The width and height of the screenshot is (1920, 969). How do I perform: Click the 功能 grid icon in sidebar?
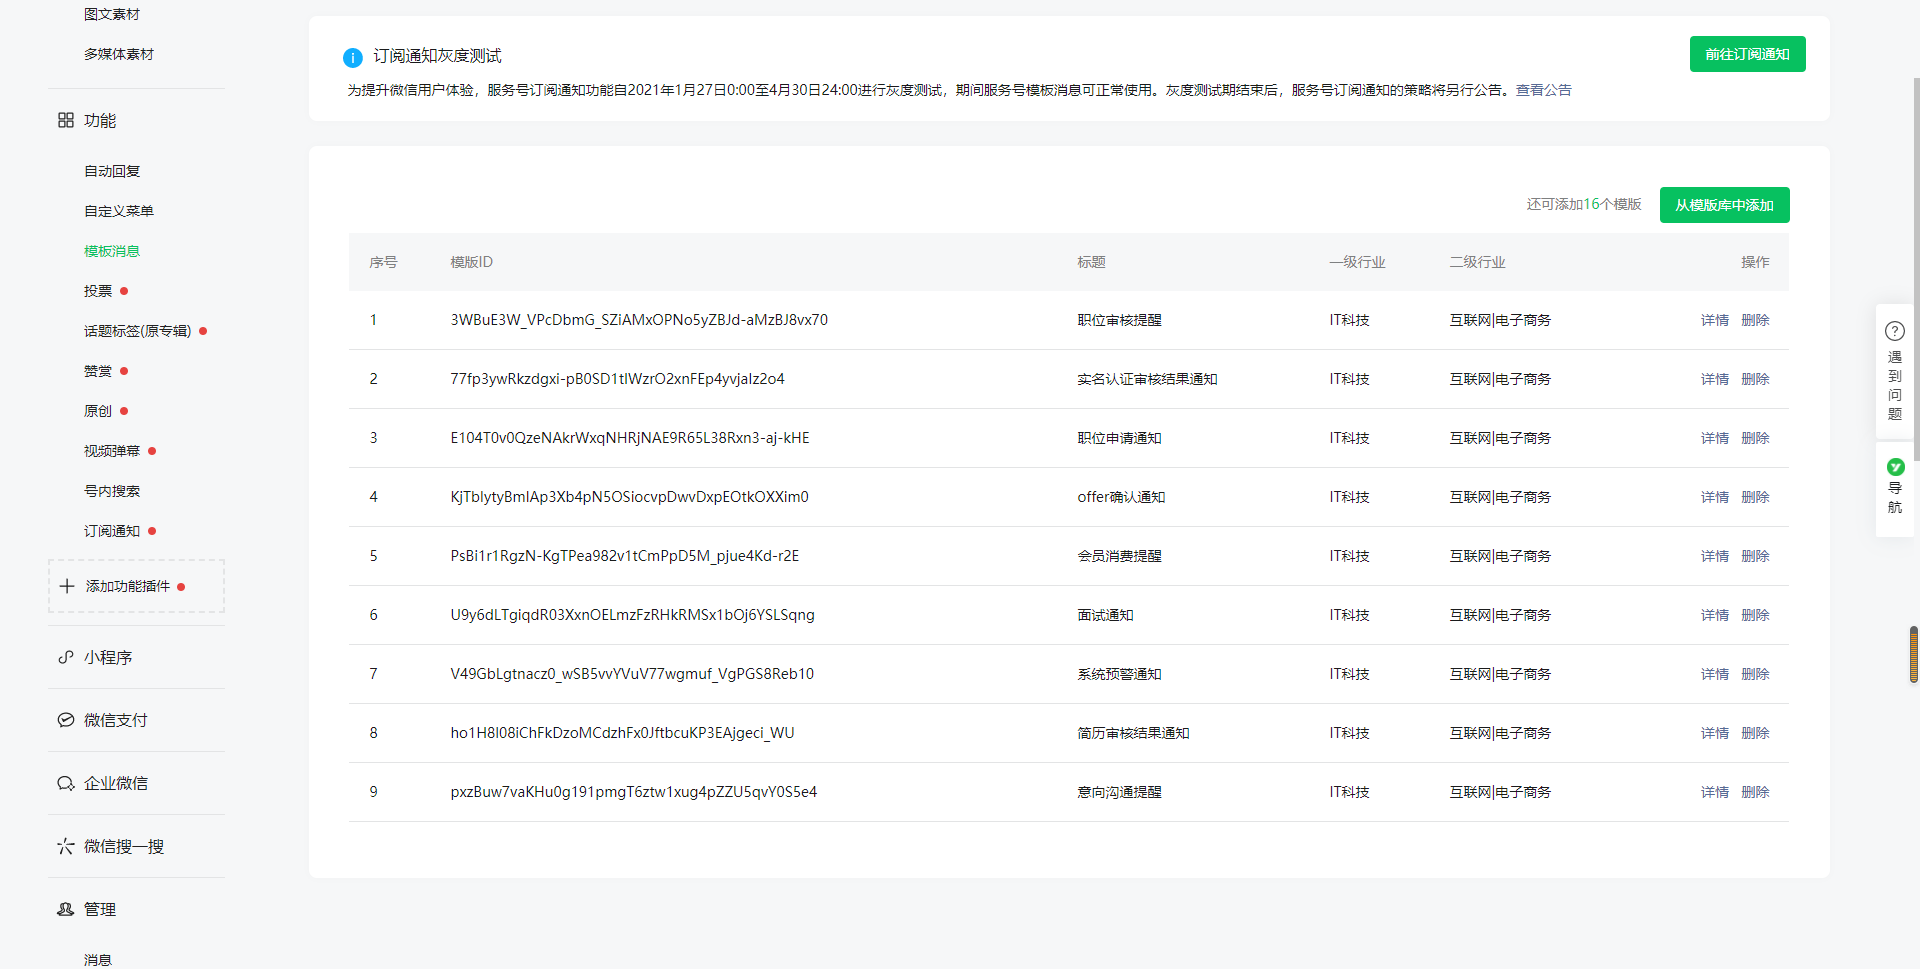tap(66, 120)
